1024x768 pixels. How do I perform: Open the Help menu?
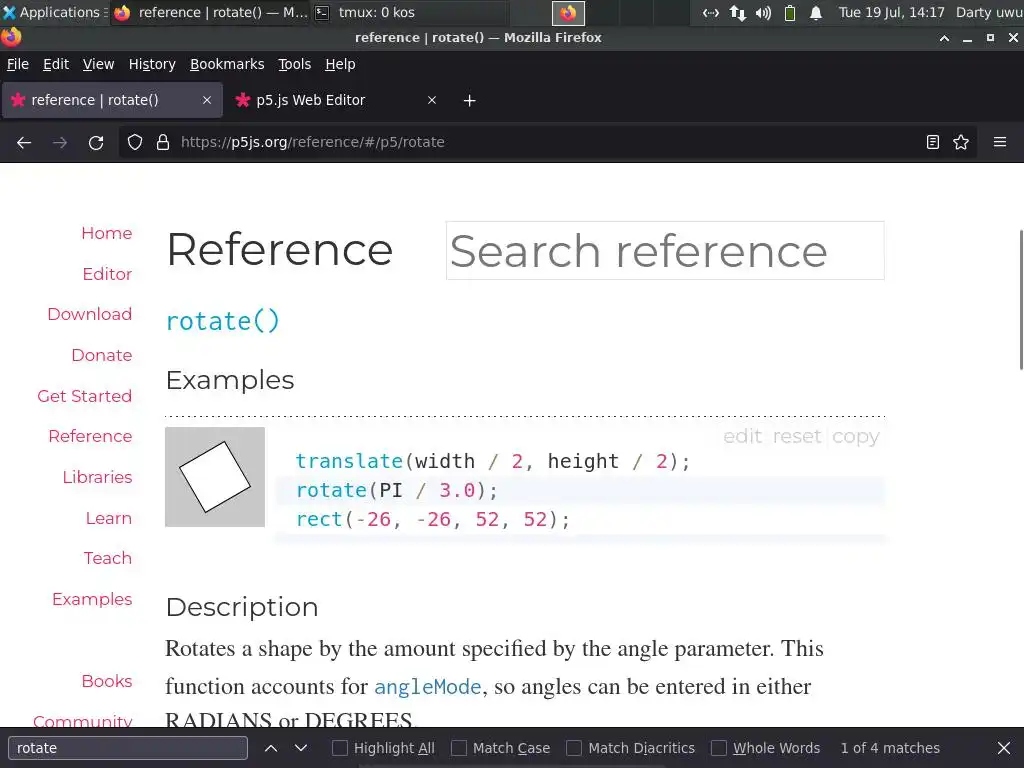[340, 64]
